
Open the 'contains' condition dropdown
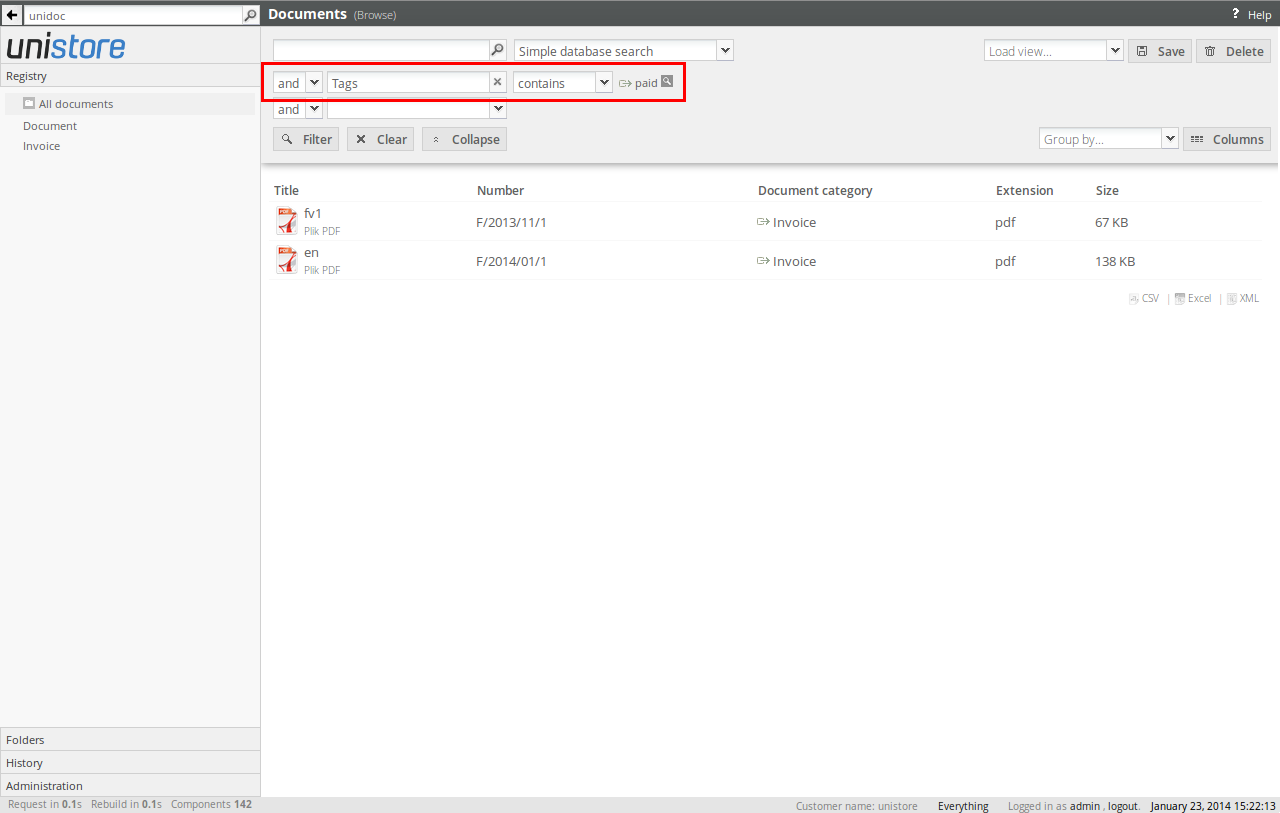coord(604,82)
